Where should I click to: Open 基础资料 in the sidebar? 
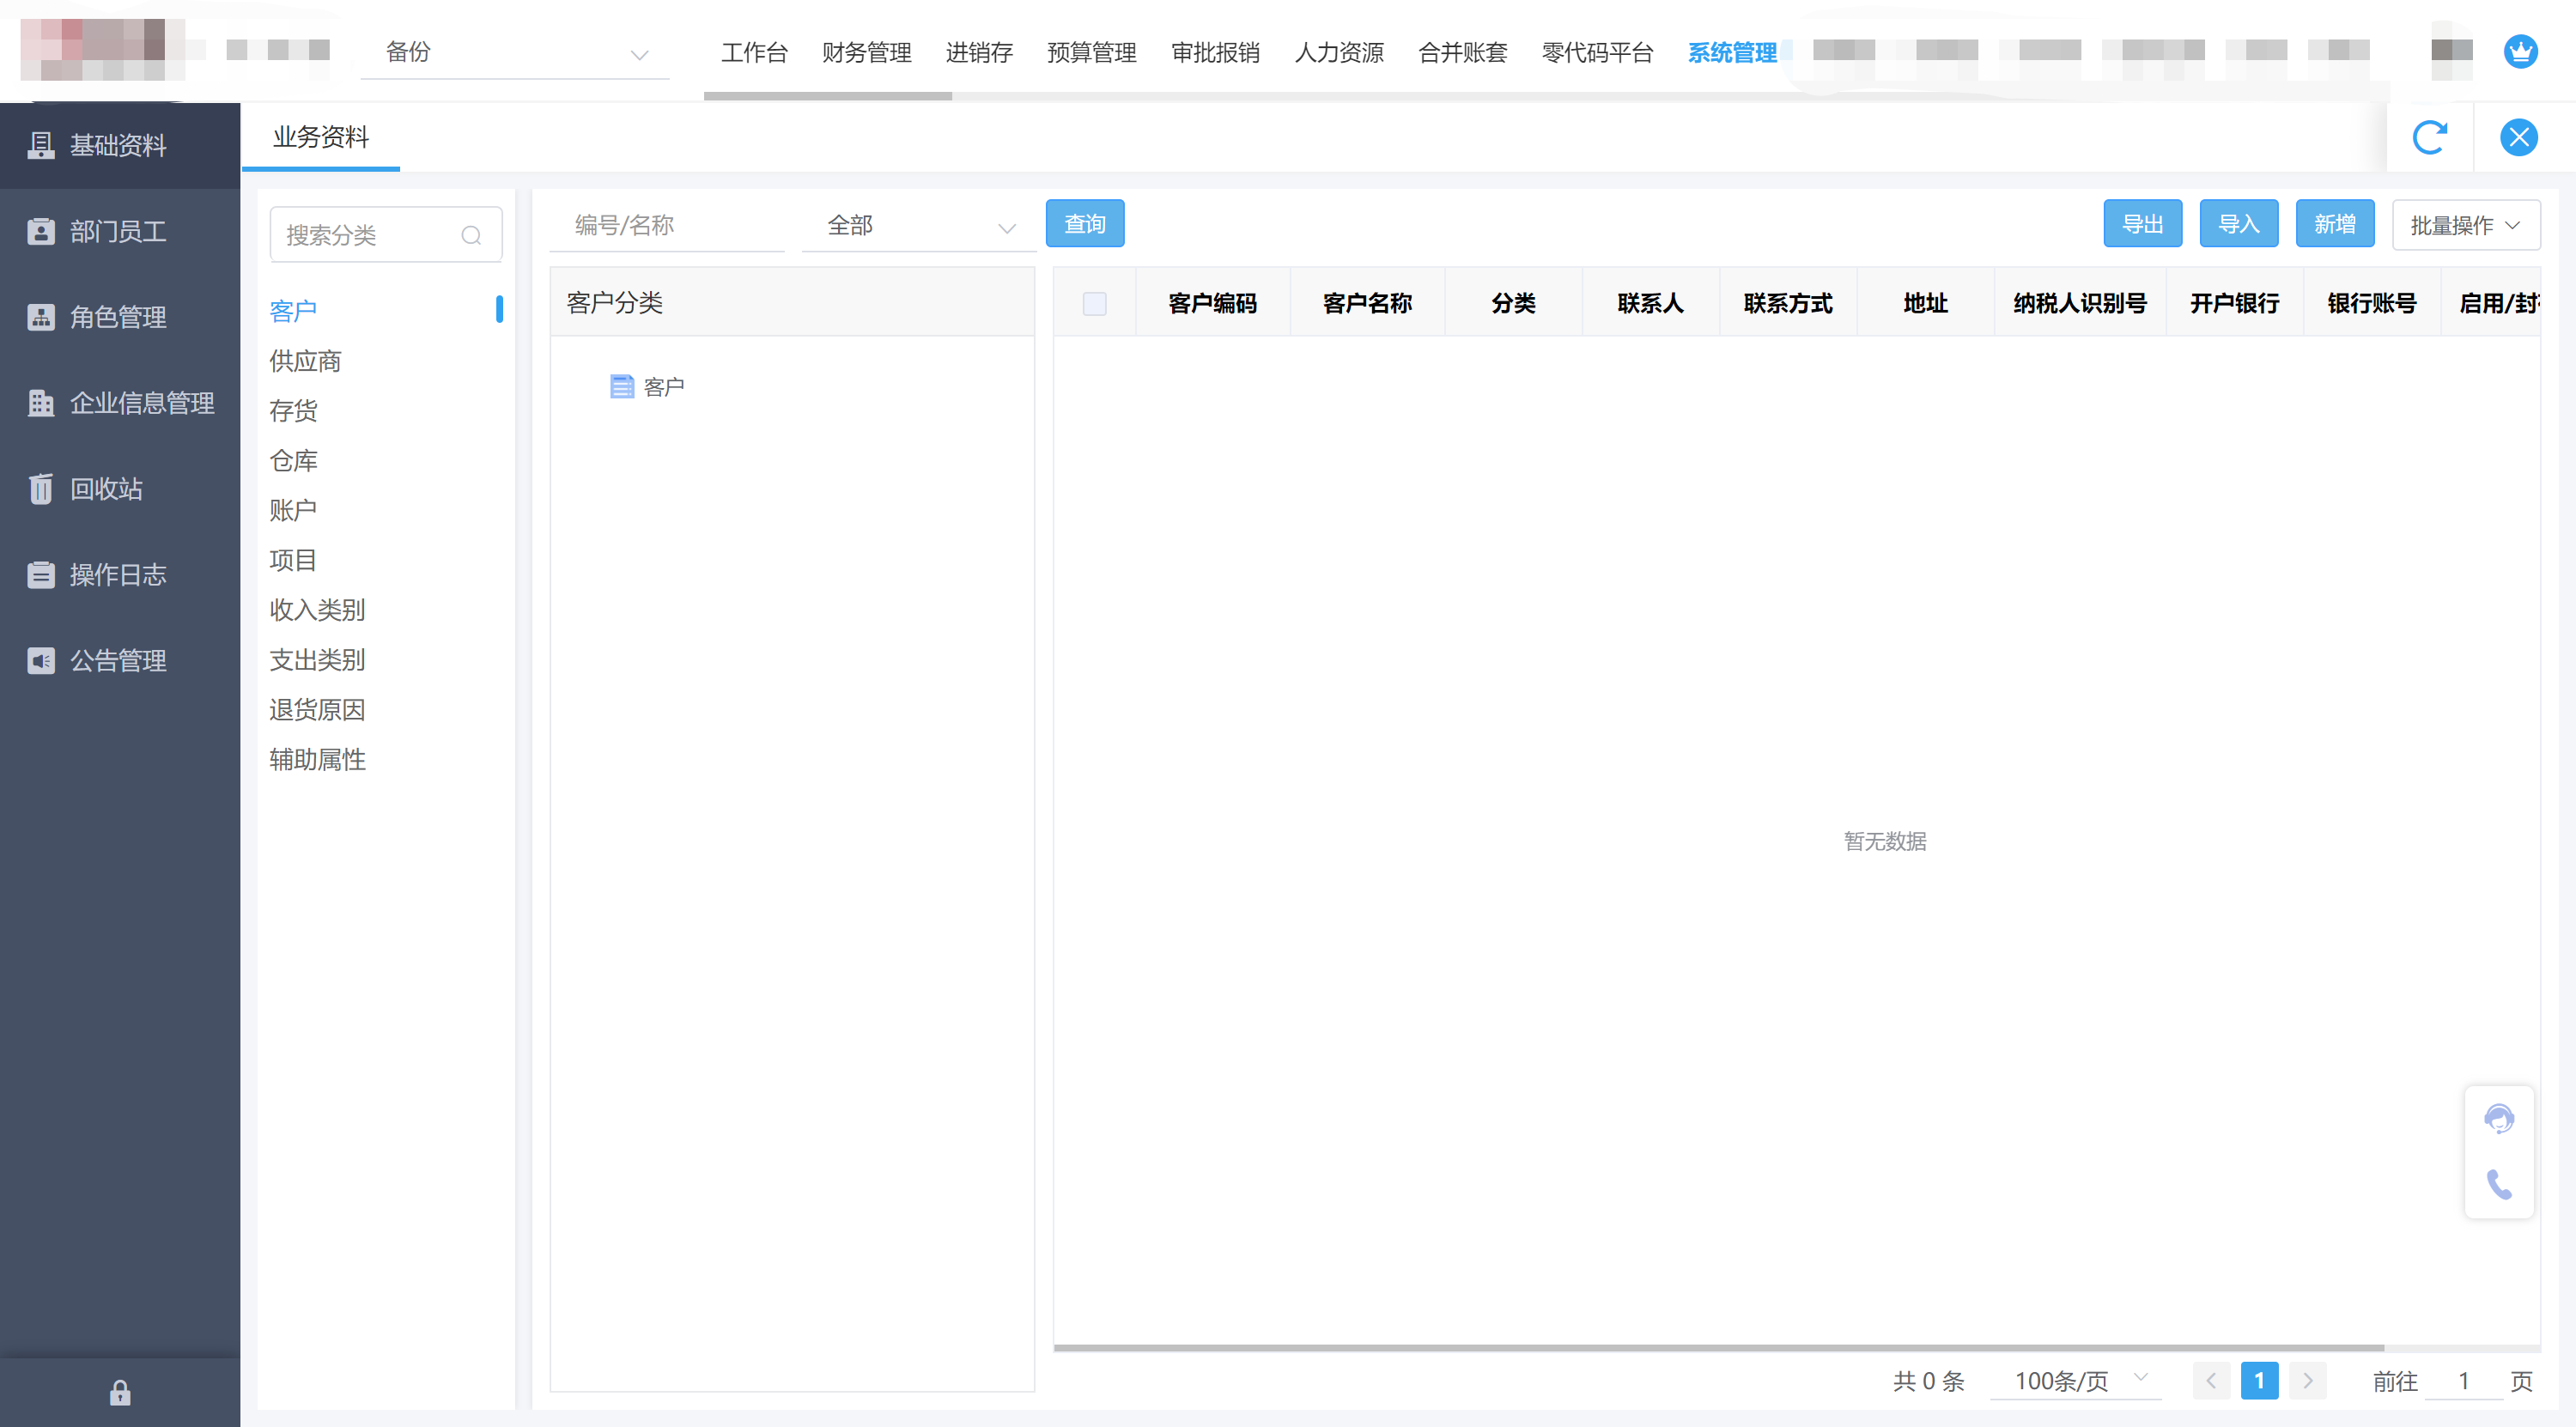point(120,146)
